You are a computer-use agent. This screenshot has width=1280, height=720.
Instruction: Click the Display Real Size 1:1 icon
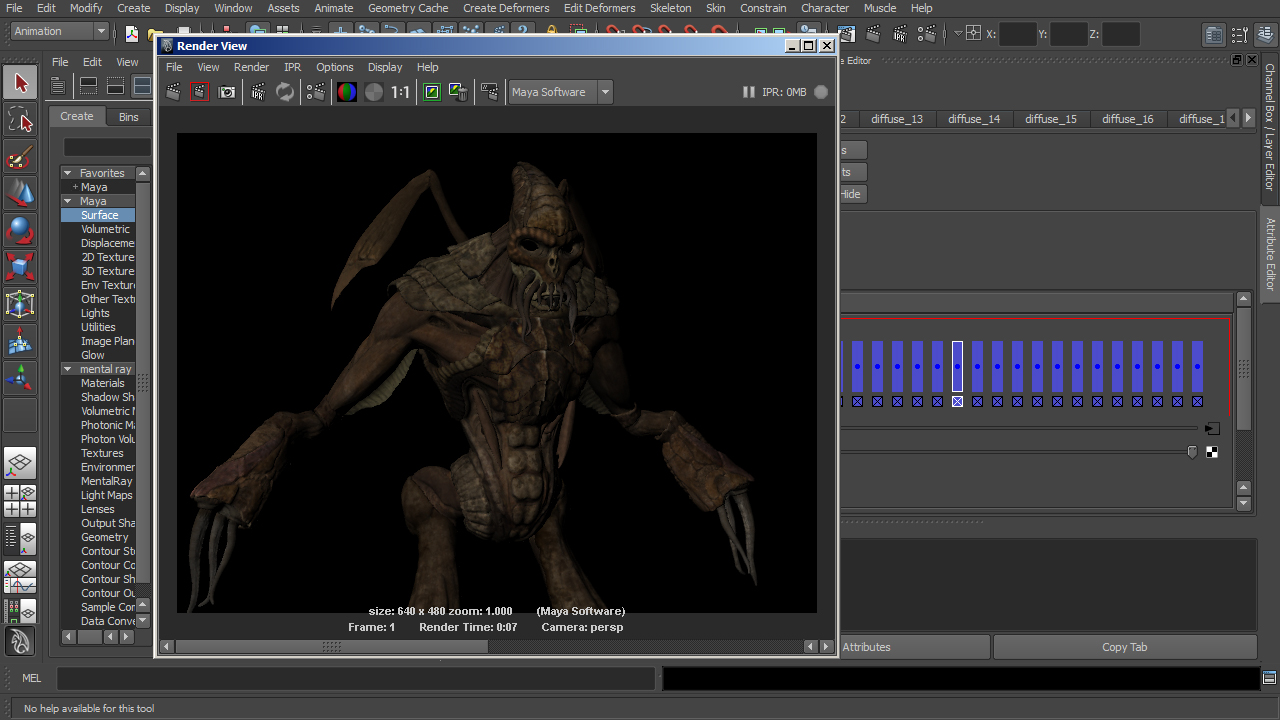pyautogui.click(x=400, y=92)
